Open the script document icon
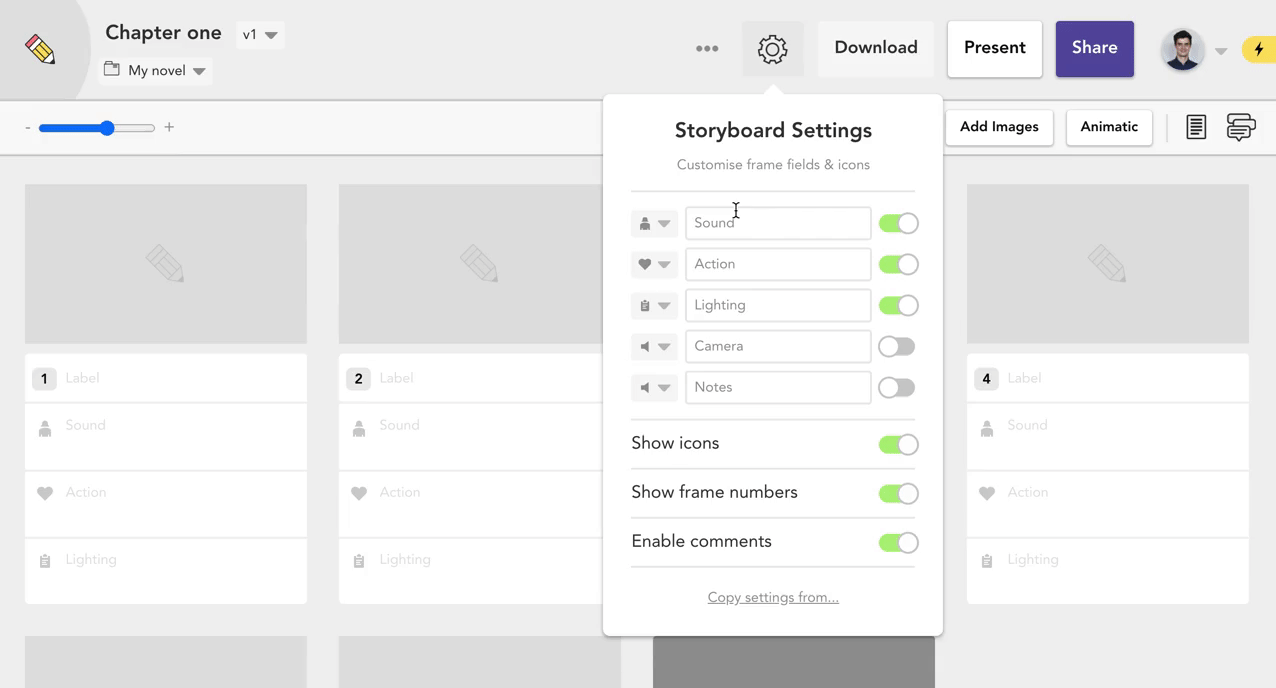The image size is (1276, 688). pyautogui.click(x=1196, y=127)
